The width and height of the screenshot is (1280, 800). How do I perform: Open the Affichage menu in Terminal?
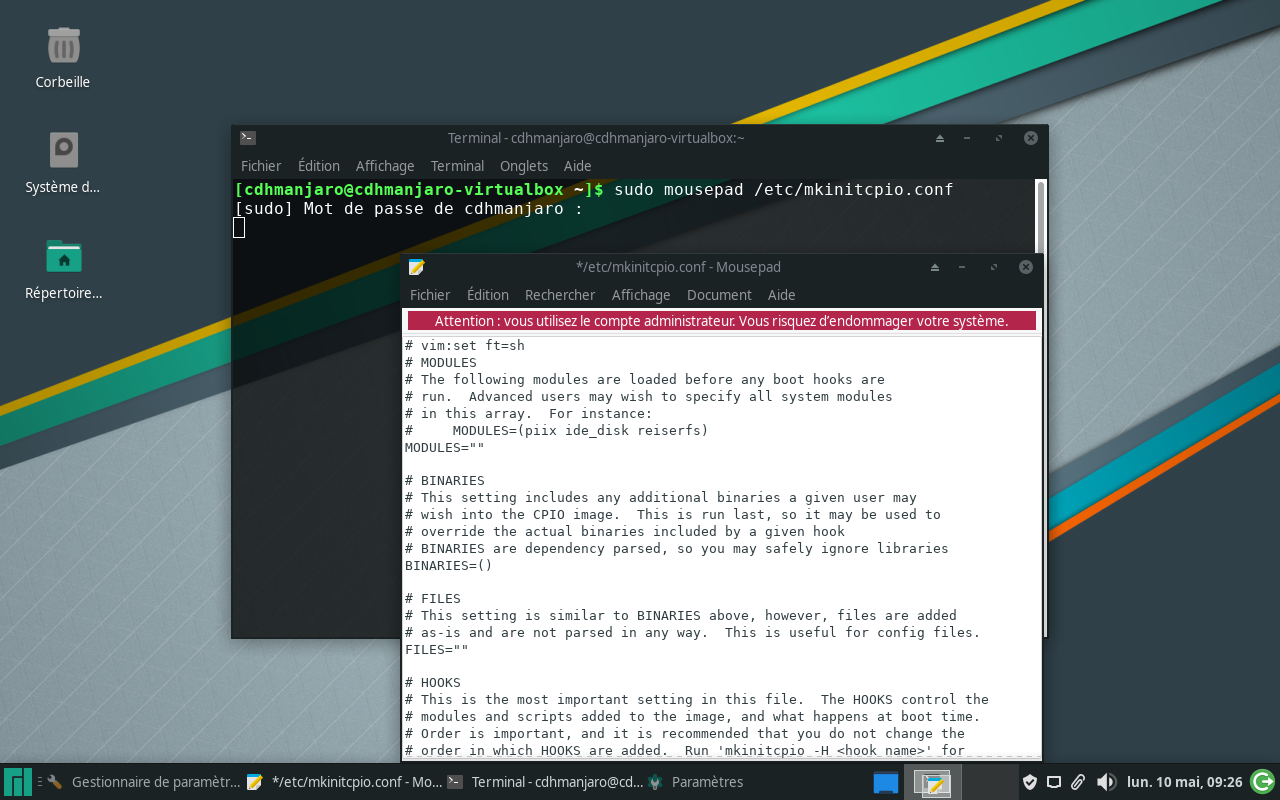click(385, 166)
